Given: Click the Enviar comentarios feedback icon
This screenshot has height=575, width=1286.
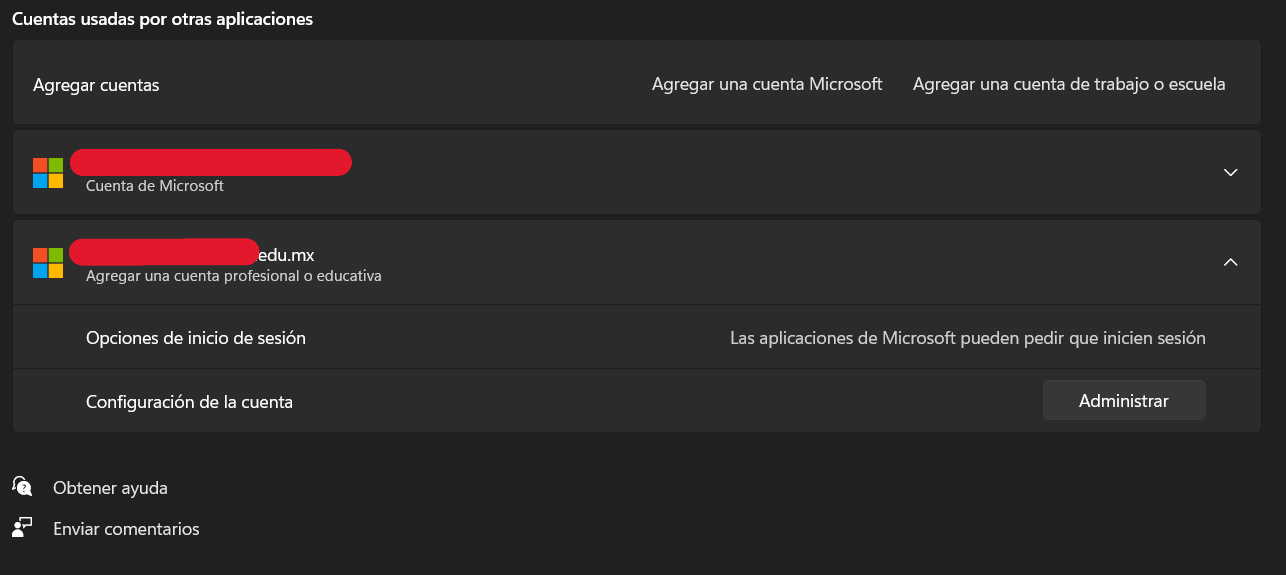Looking at the screenshot, I should click(22, 527).
